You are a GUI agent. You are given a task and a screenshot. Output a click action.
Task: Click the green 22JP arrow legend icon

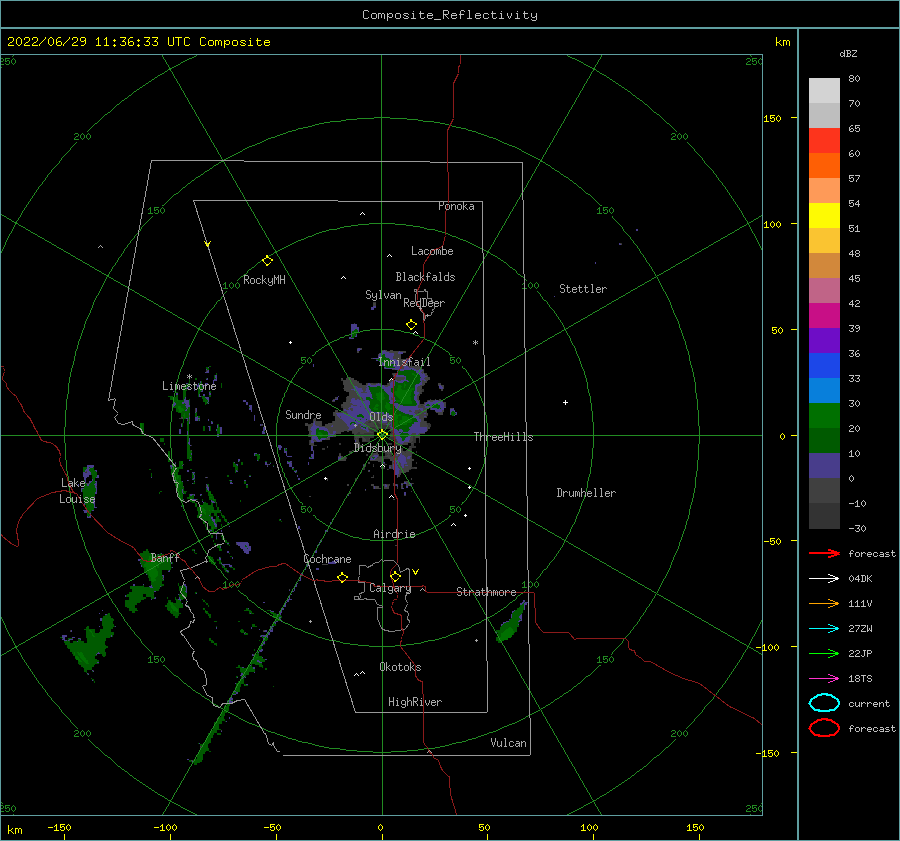[824, 653]
